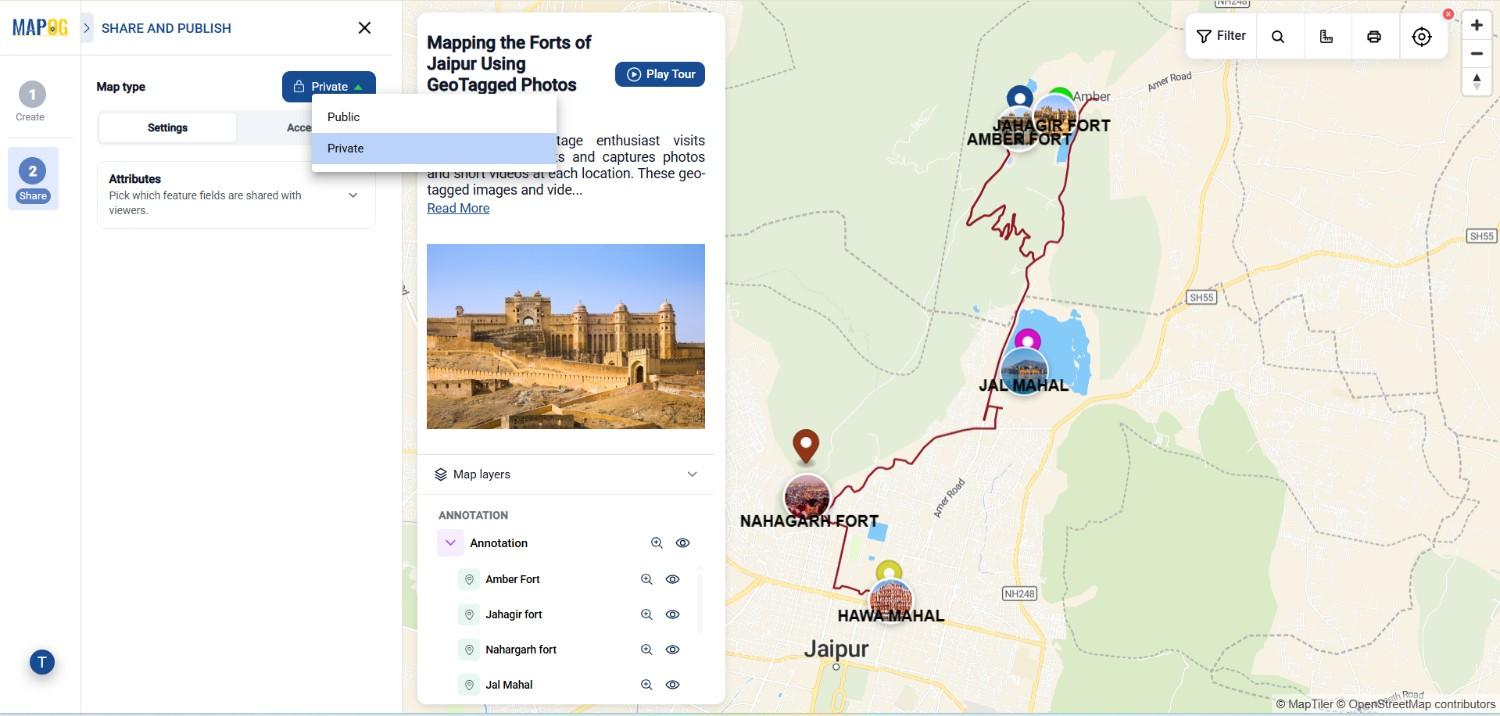Screen dimensions: 1500x716
Task: Select Jal Mahal location pin icon in list
Action: click(x=469, y=685)
